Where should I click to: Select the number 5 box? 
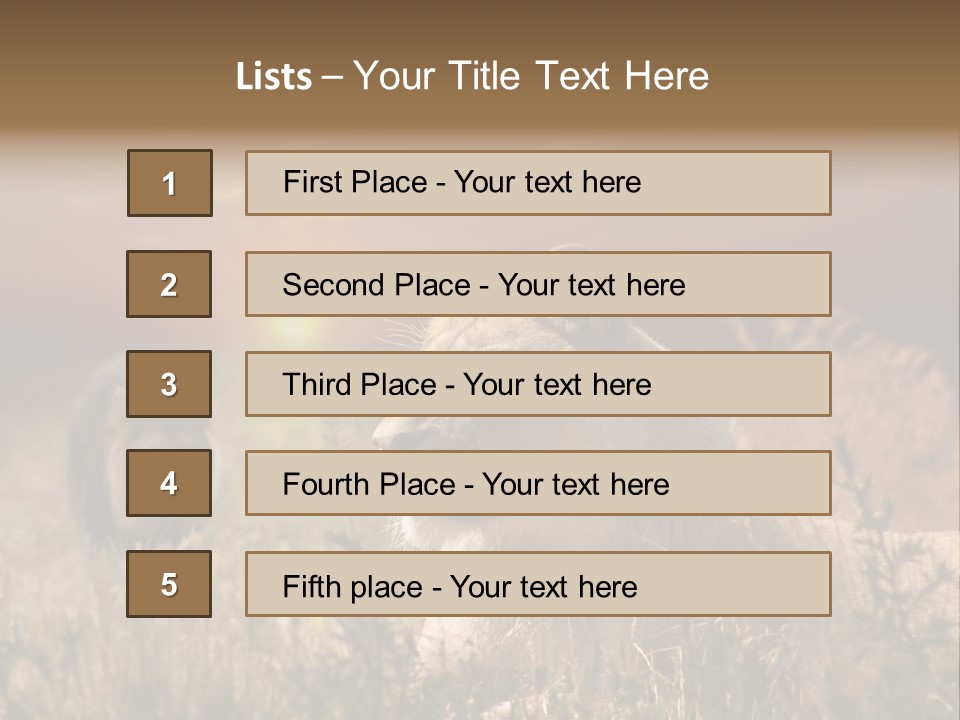(169, 584)
